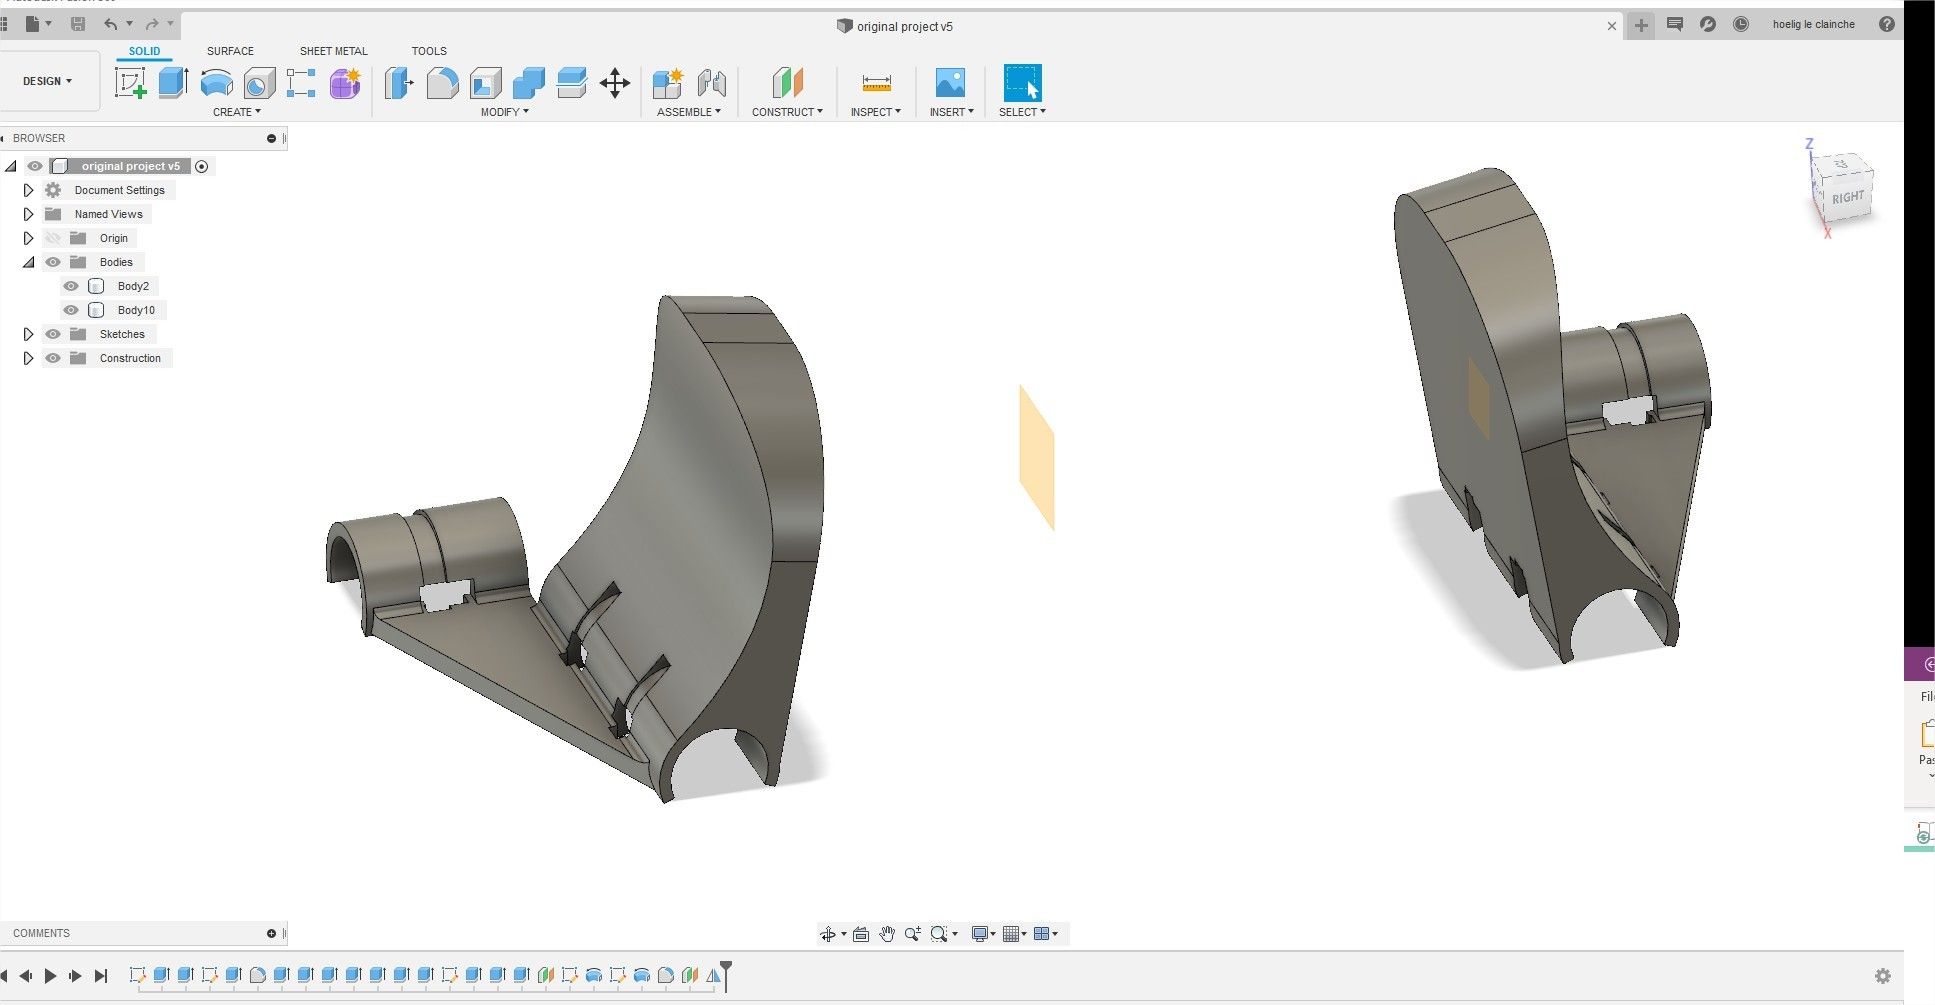Open the DESIGN workspace selector

tap(47, 81)
